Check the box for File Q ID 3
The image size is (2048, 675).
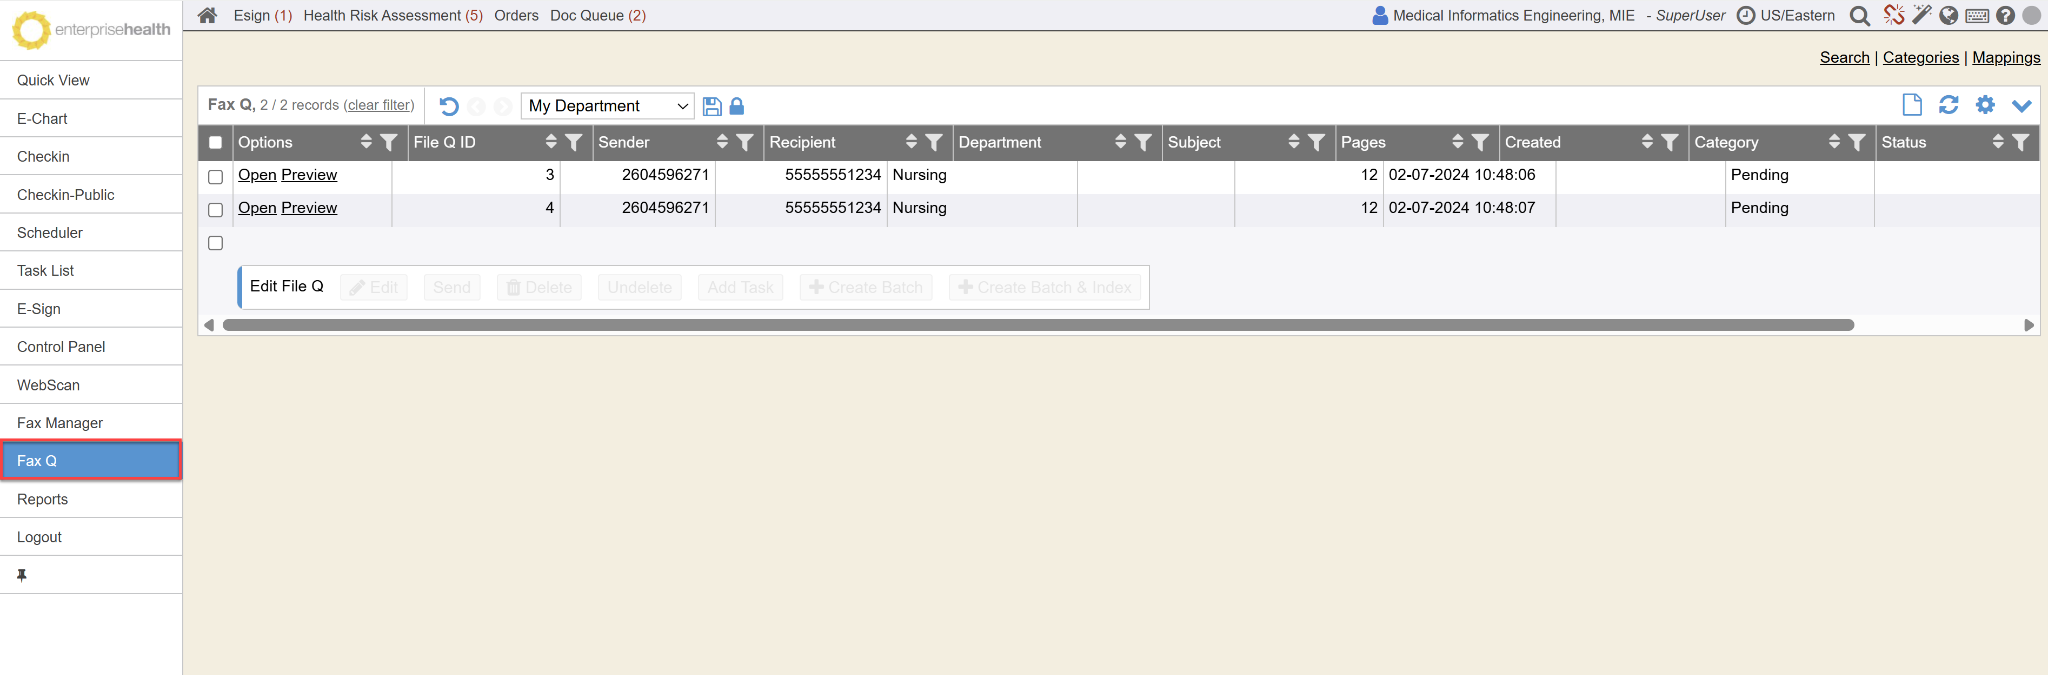215,177
